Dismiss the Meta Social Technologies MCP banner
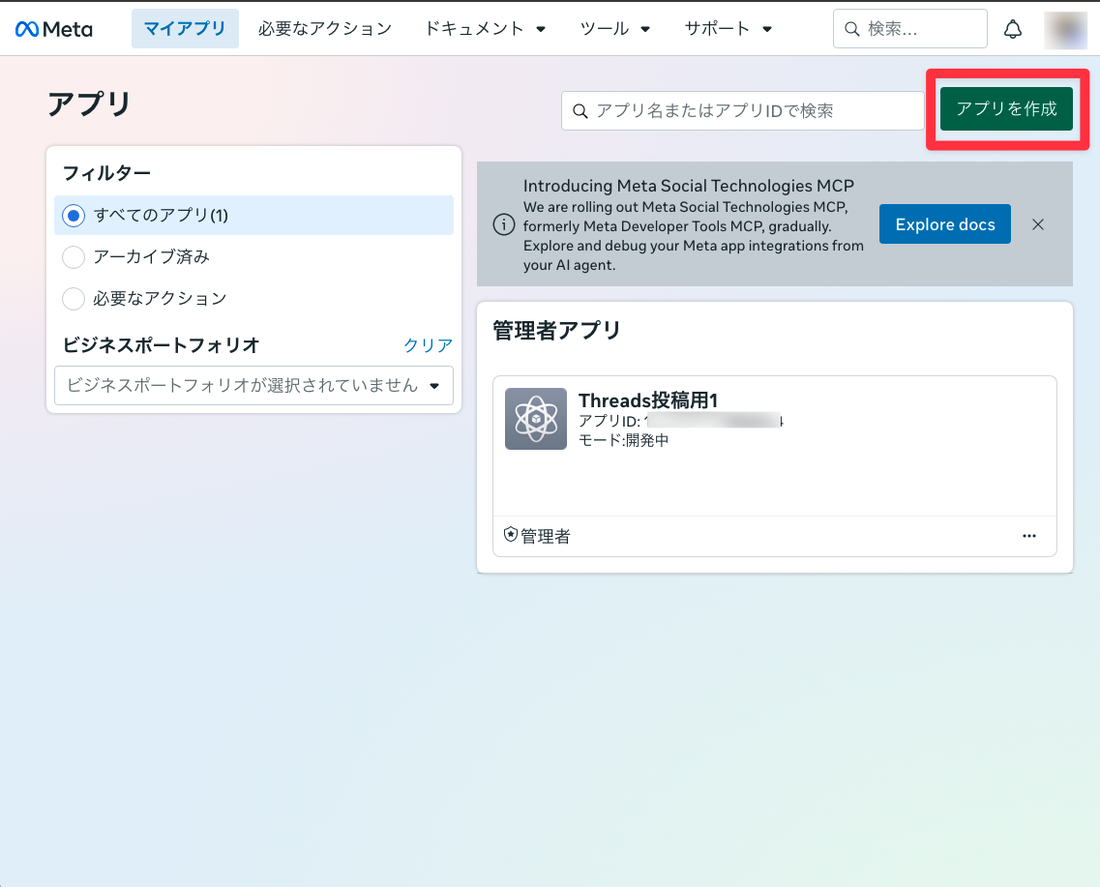Image resolution: width=1100 pixels, height=887 pixels. click(1038, 225)
